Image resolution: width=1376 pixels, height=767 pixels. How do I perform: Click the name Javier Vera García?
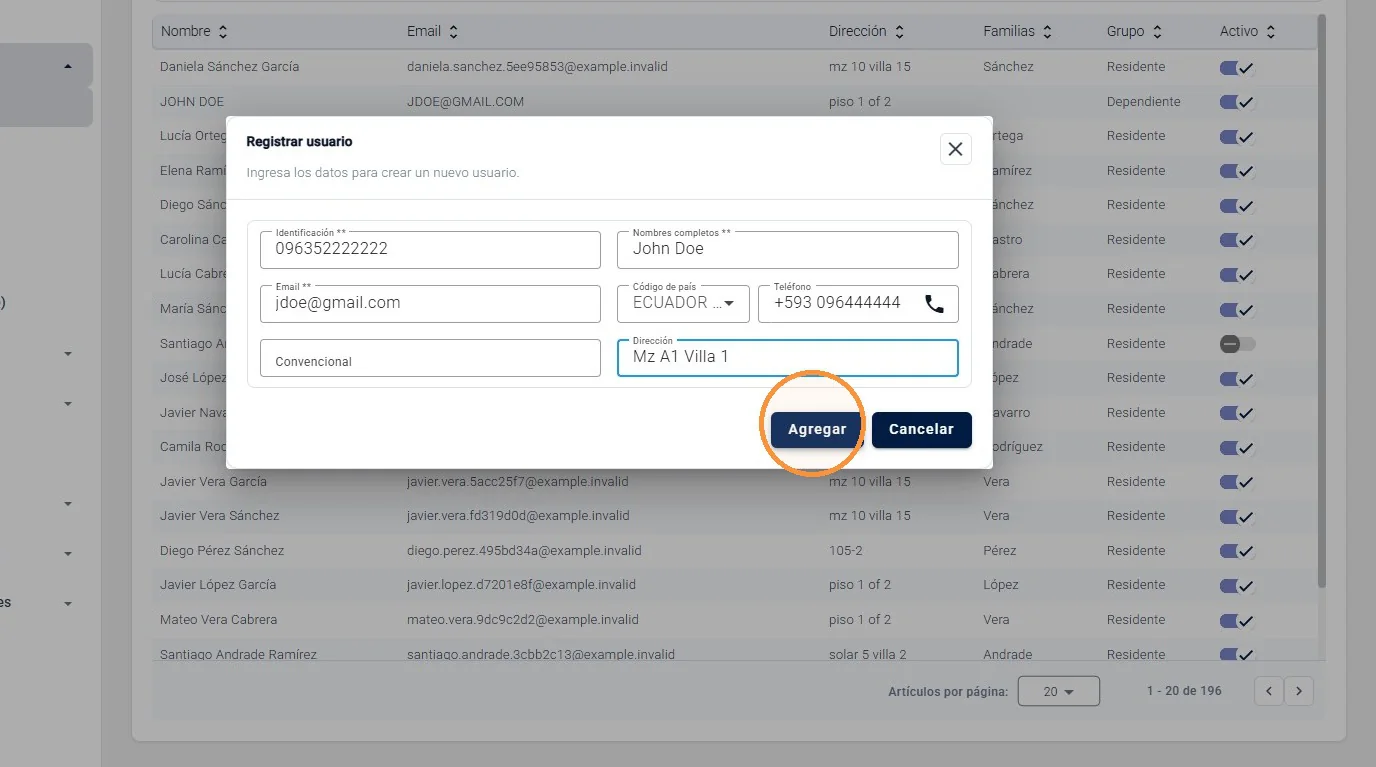pos(213,482)
